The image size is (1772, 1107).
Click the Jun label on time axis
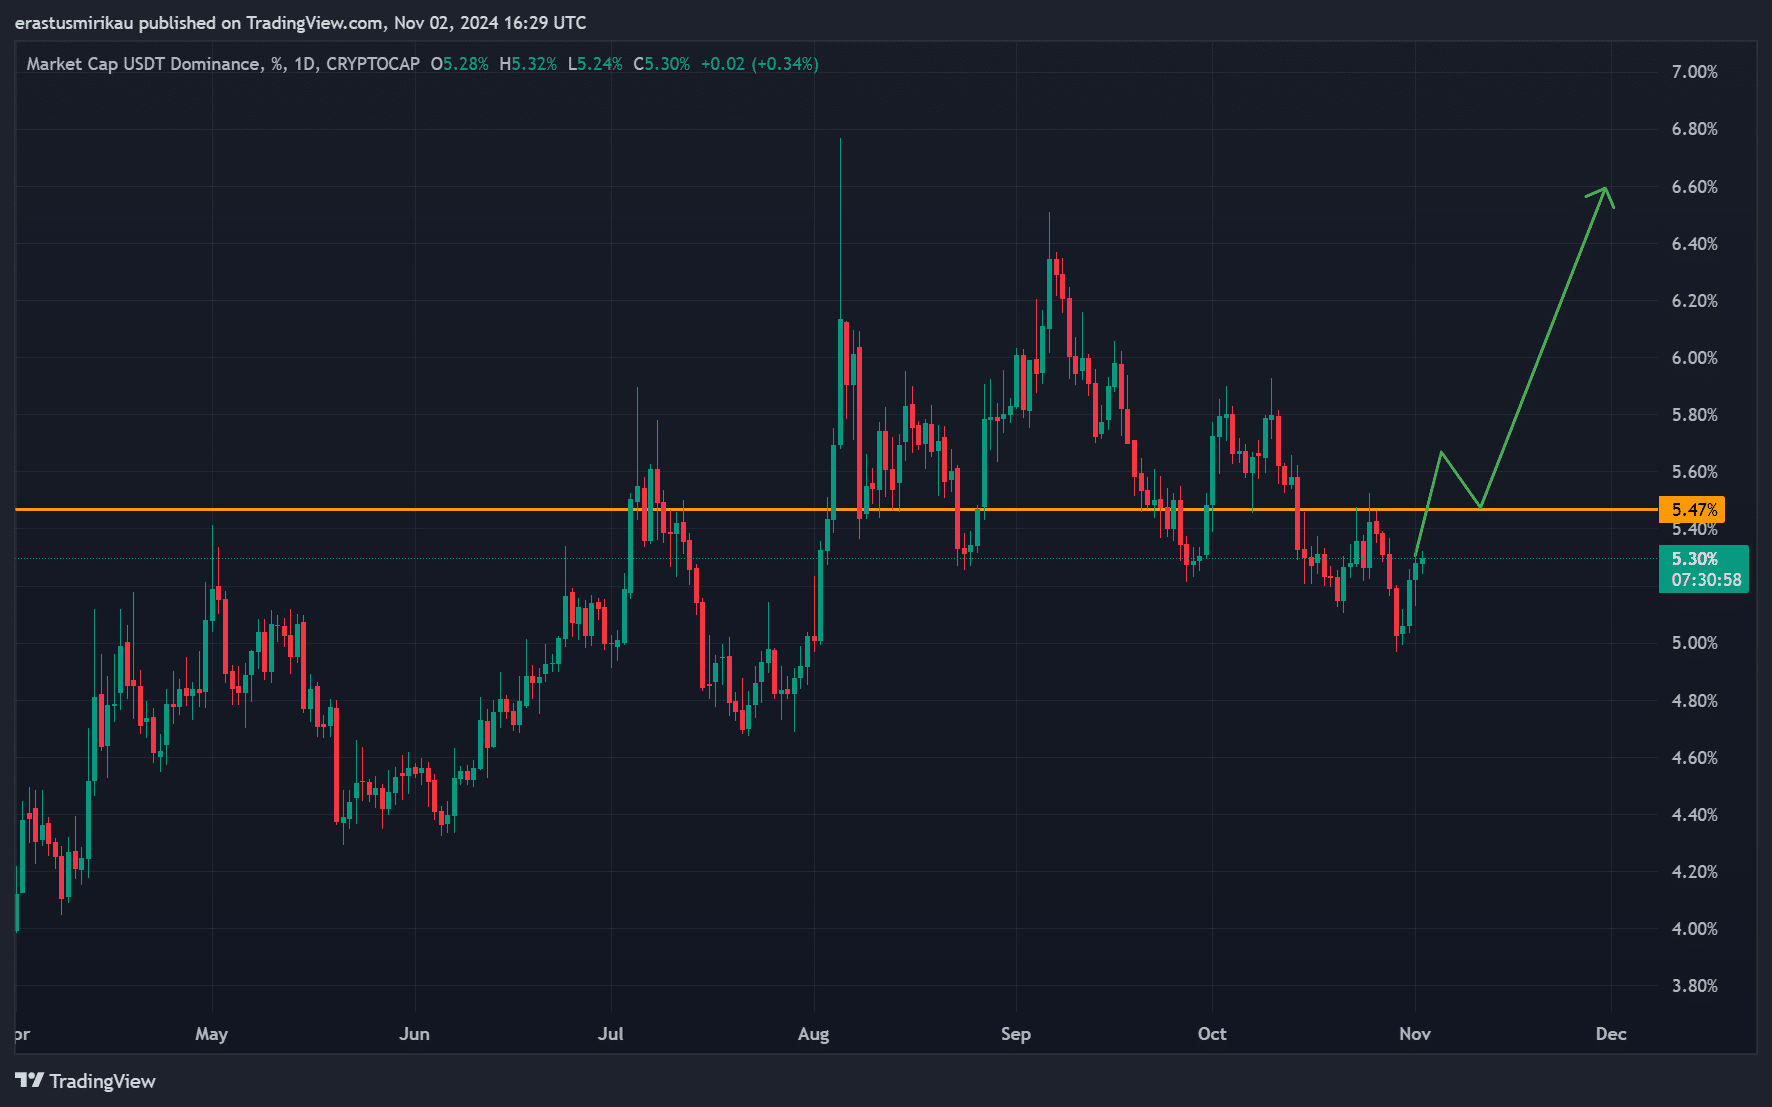click(x=414, y=1034)
